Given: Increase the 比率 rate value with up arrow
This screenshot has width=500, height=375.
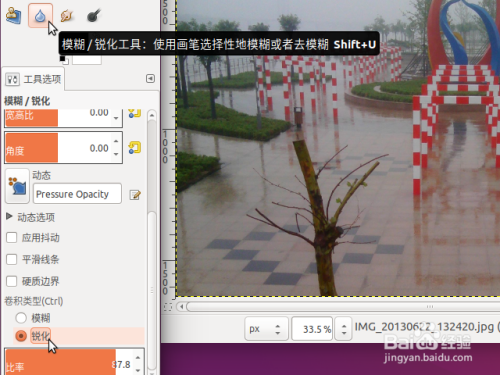Looking at the screenshot, I should 138,358.
